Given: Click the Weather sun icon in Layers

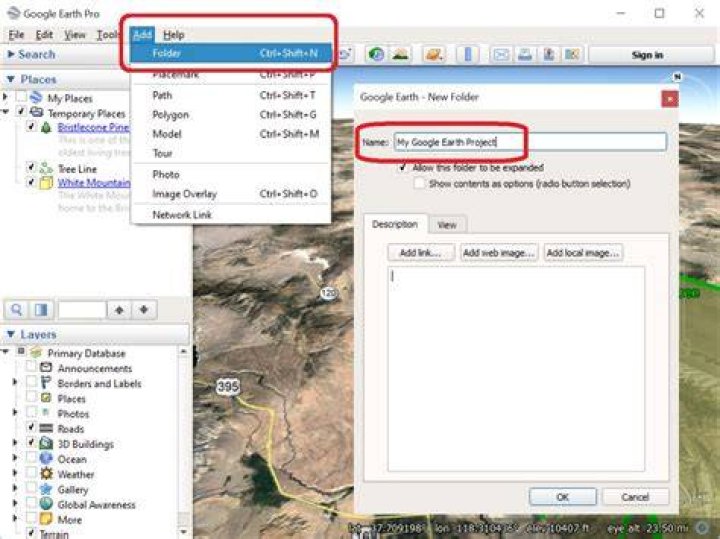Looking at the screenshot, I should [x=46, y=473].
